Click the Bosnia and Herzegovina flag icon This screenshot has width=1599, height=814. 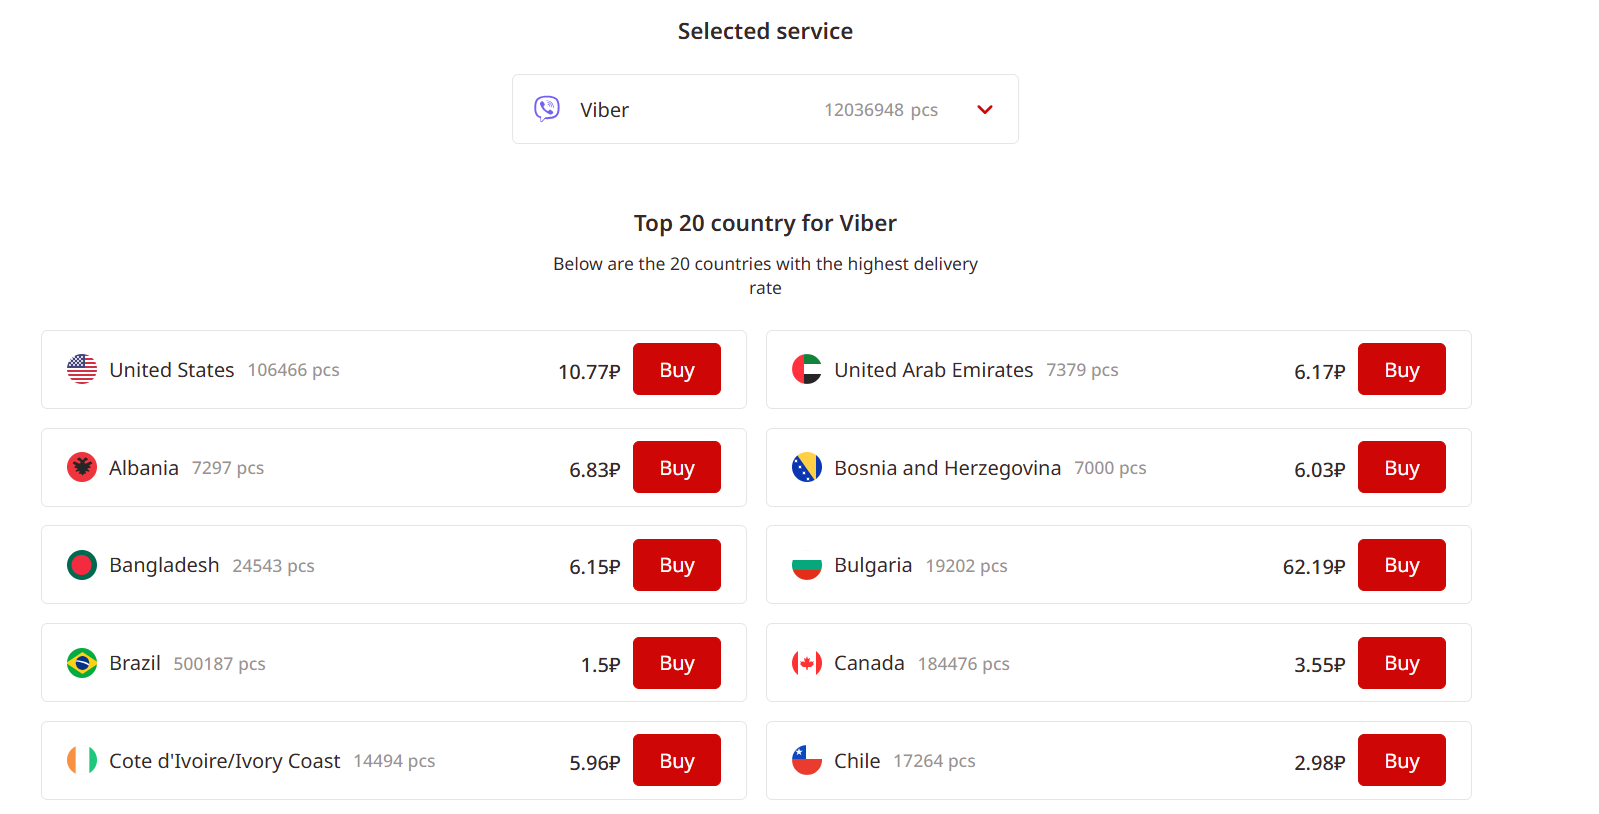tap(807, 467)
